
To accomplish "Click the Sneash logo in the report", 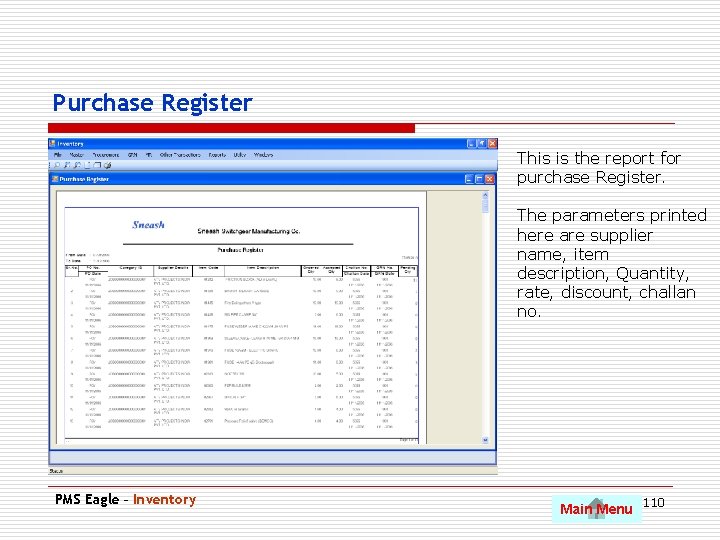I will pyautogui.click(x=148, y=225).
